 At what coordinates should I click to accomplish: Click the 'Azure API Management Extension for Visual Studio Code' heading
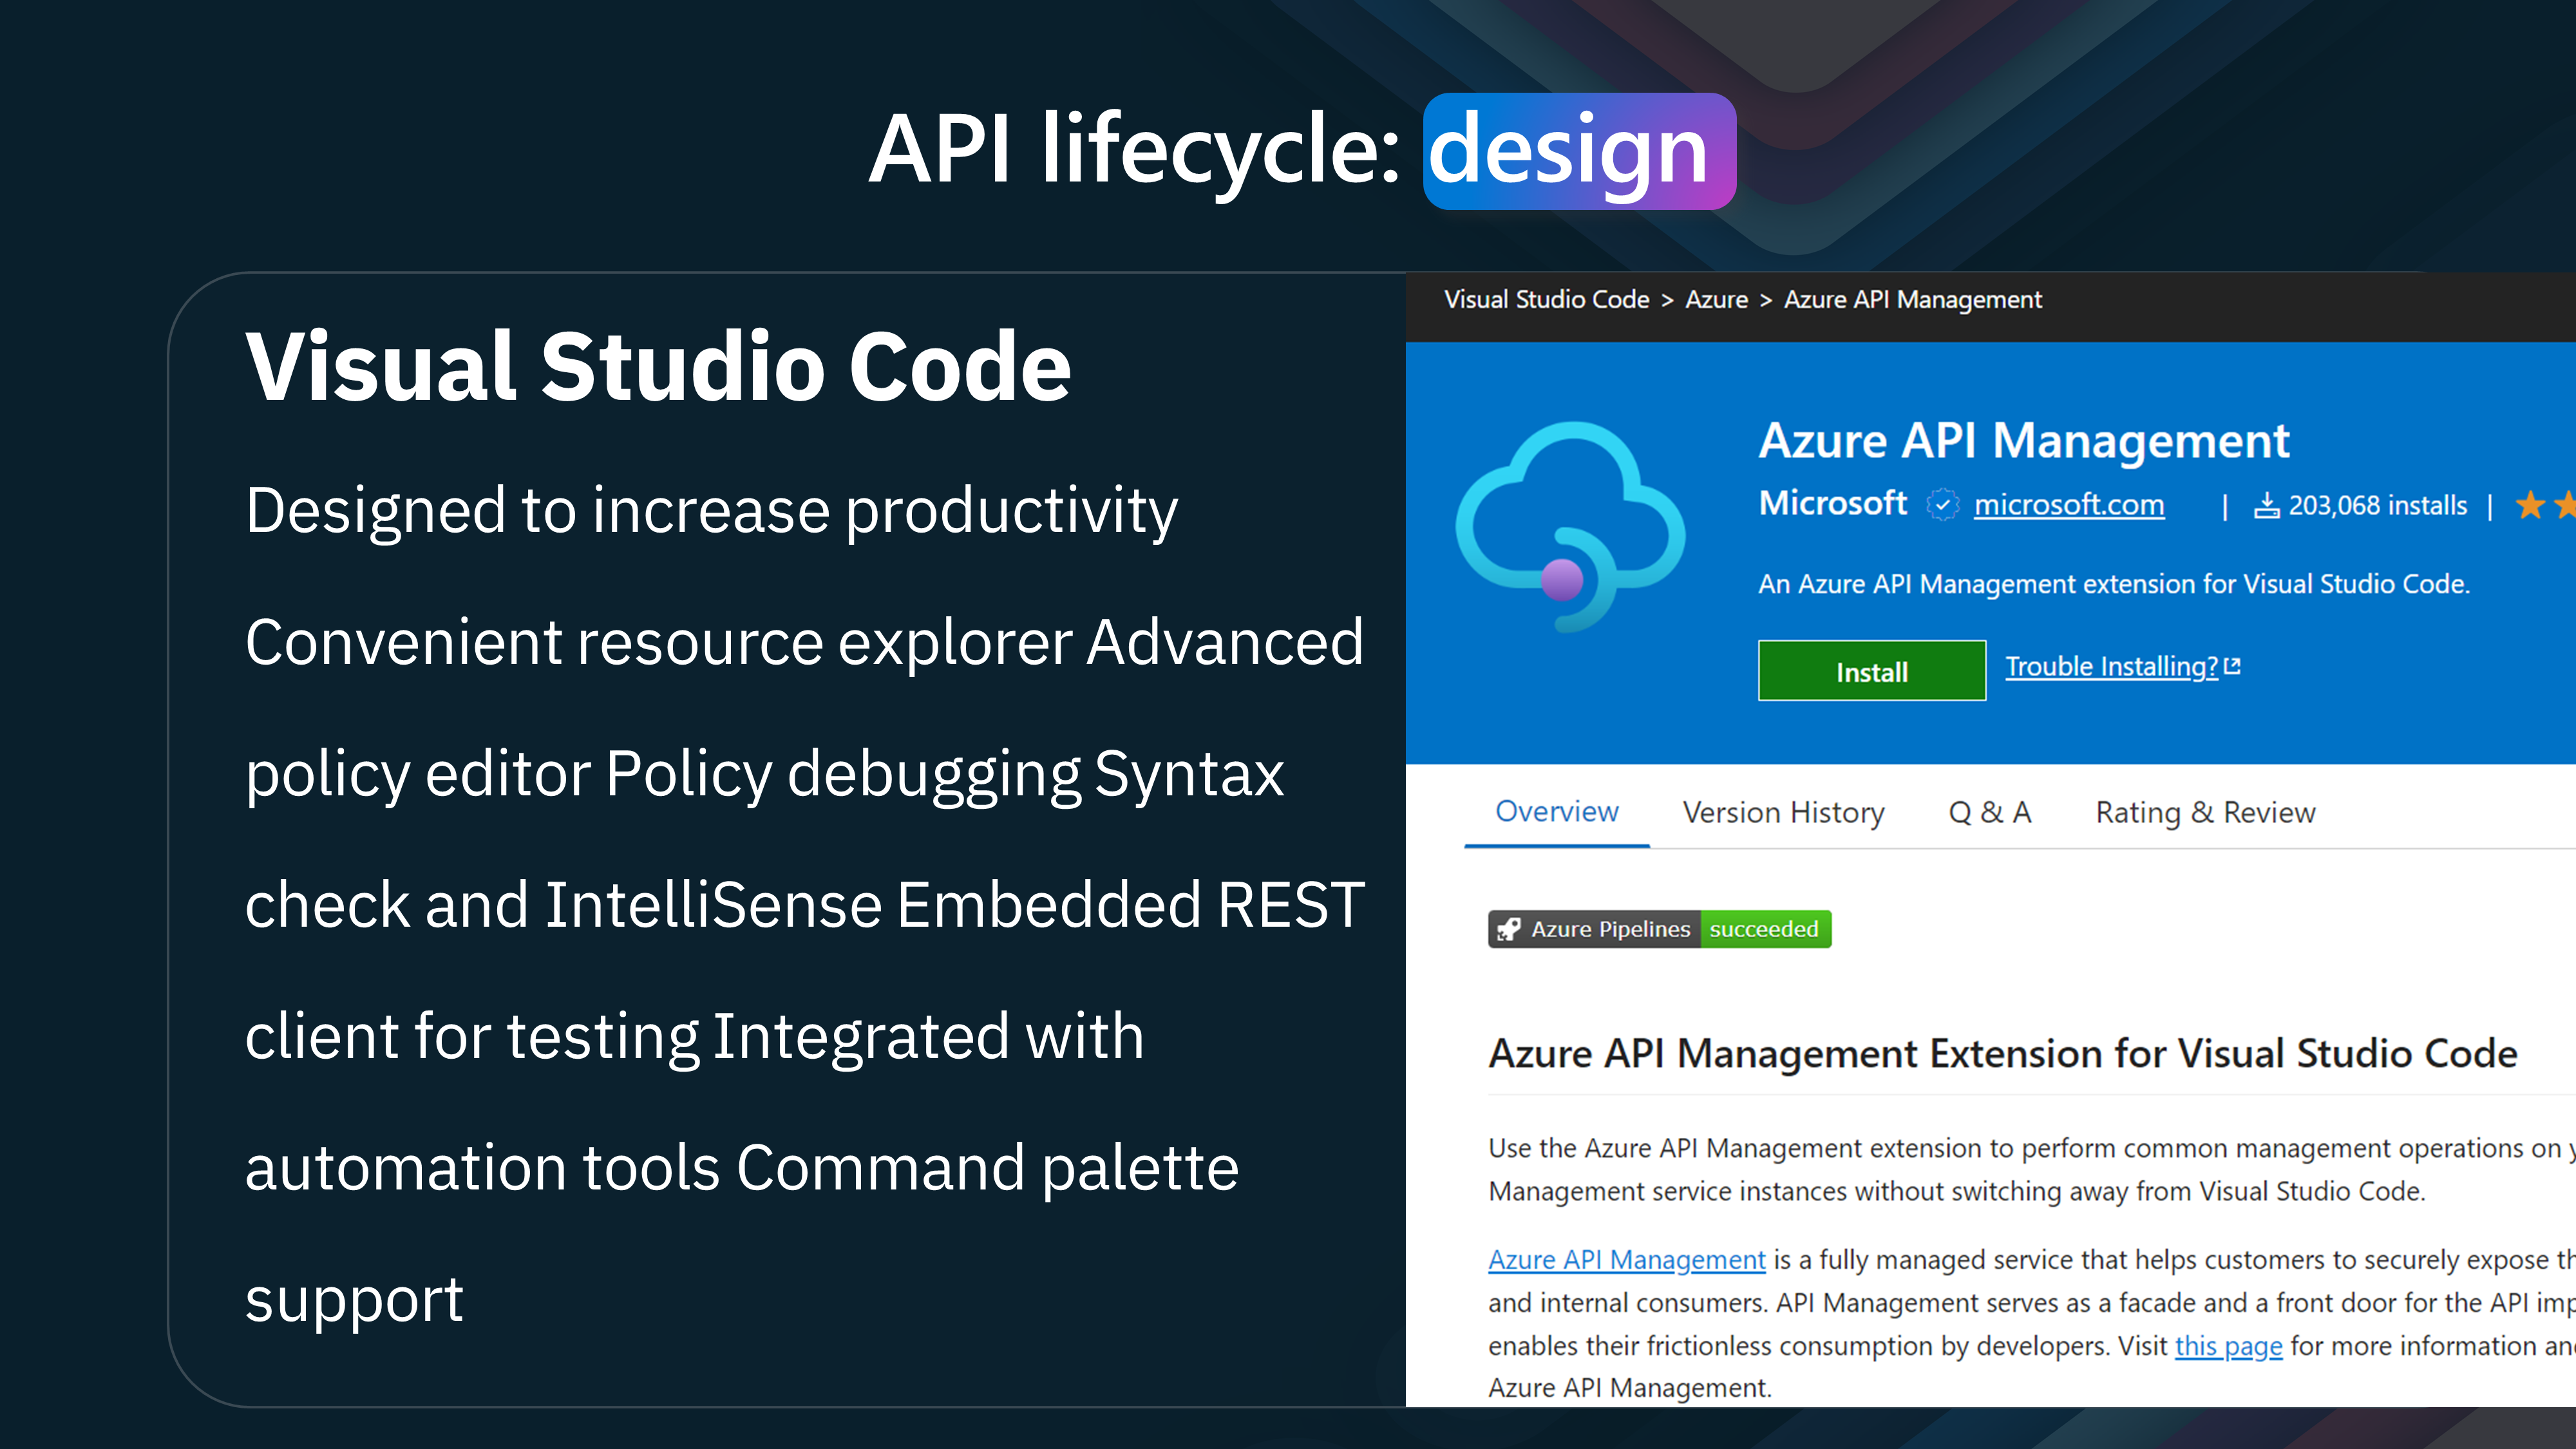2003,1054
